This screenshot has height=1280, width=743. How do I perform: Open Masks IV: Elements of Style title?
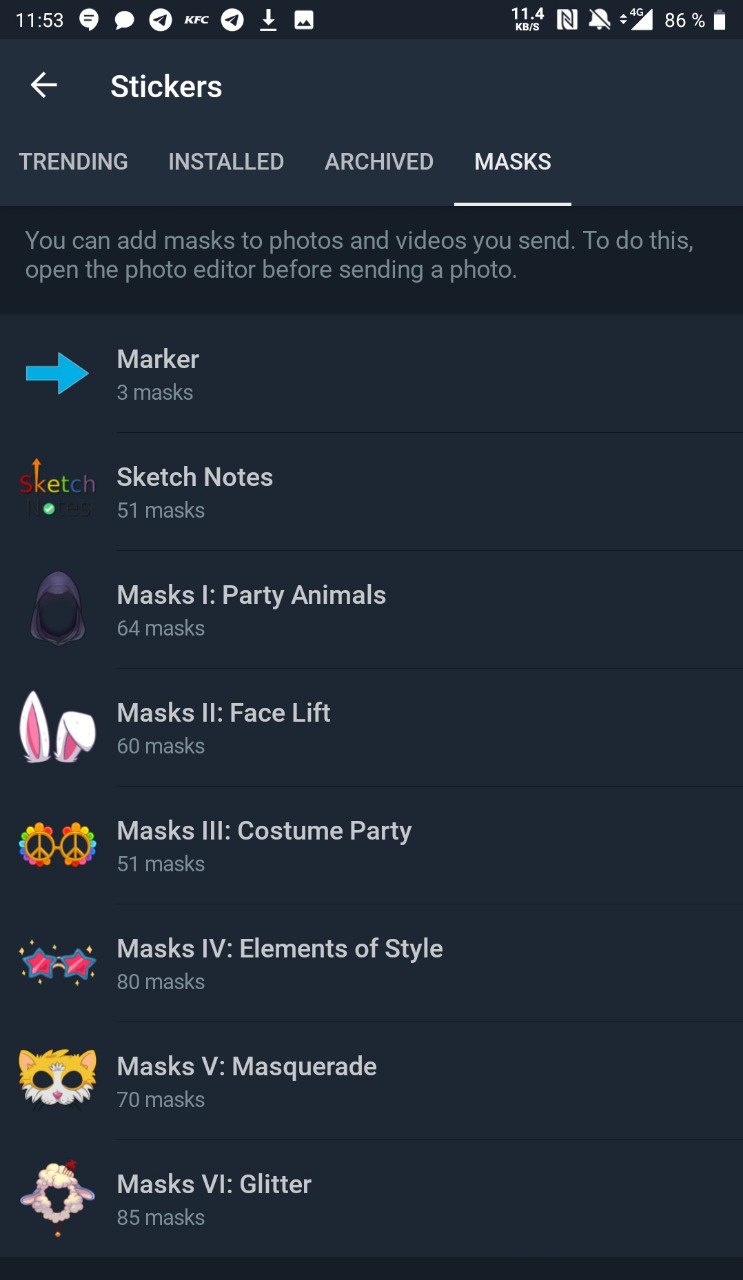pos(280,949)
